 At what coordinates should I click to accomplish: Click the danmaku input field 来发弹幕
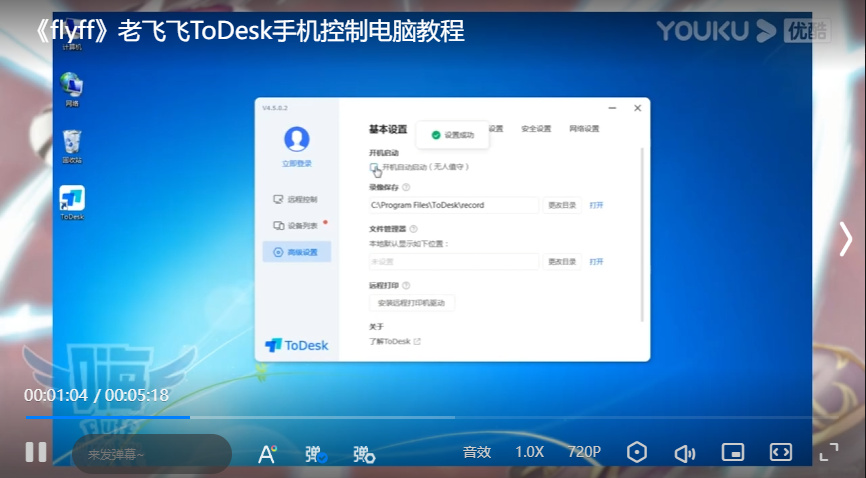pyautogui.click(x=152, y=454)
